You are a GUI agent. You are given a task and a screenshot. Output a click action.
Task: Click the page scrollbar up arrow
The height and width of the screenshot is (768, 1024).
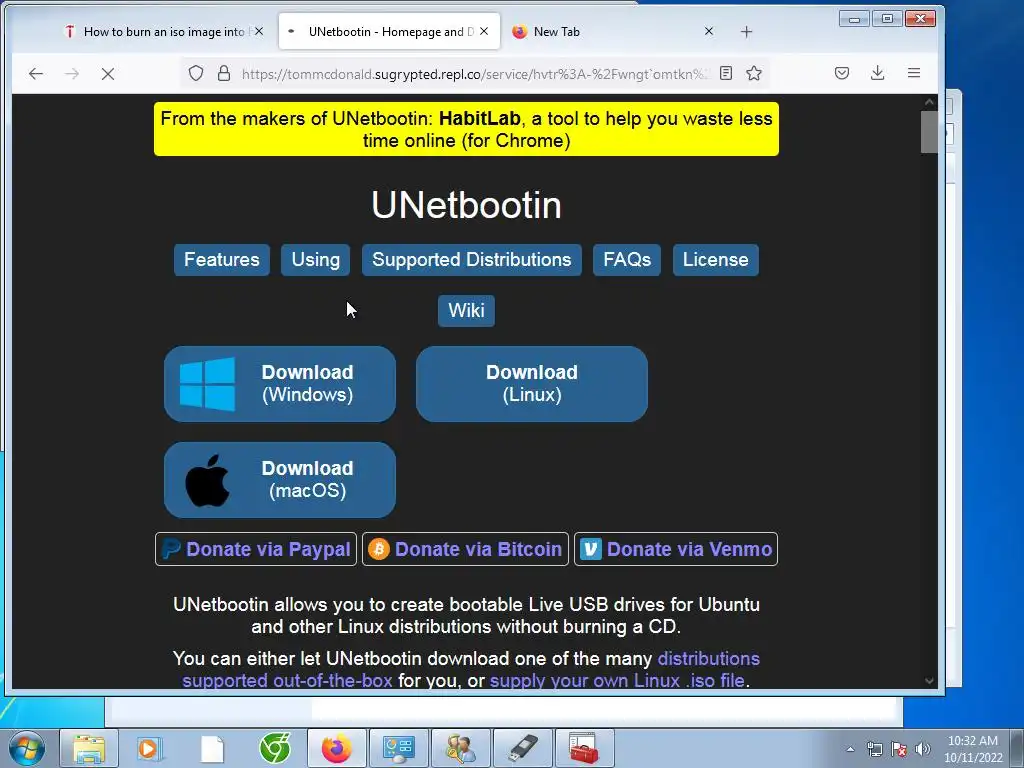click(x=929, y=102)
